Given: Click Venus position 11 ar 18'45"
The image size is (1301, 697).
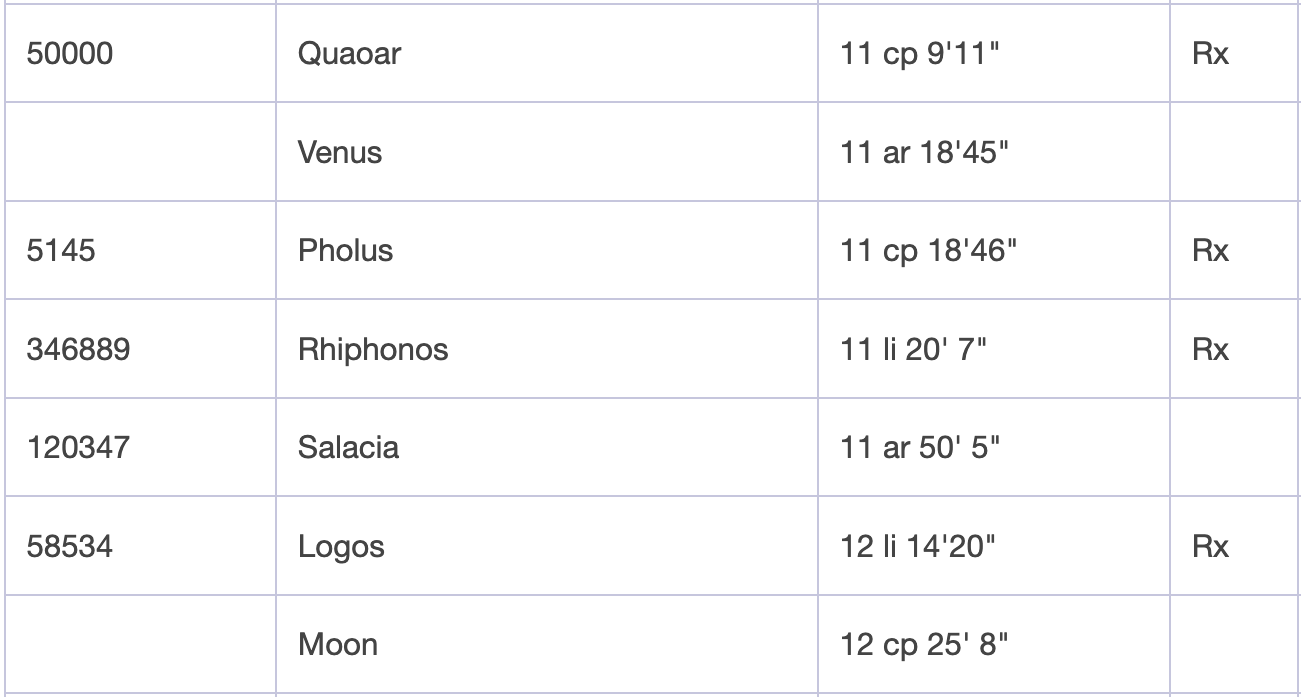Looking at the screenshot, I should tap(923, 152).
